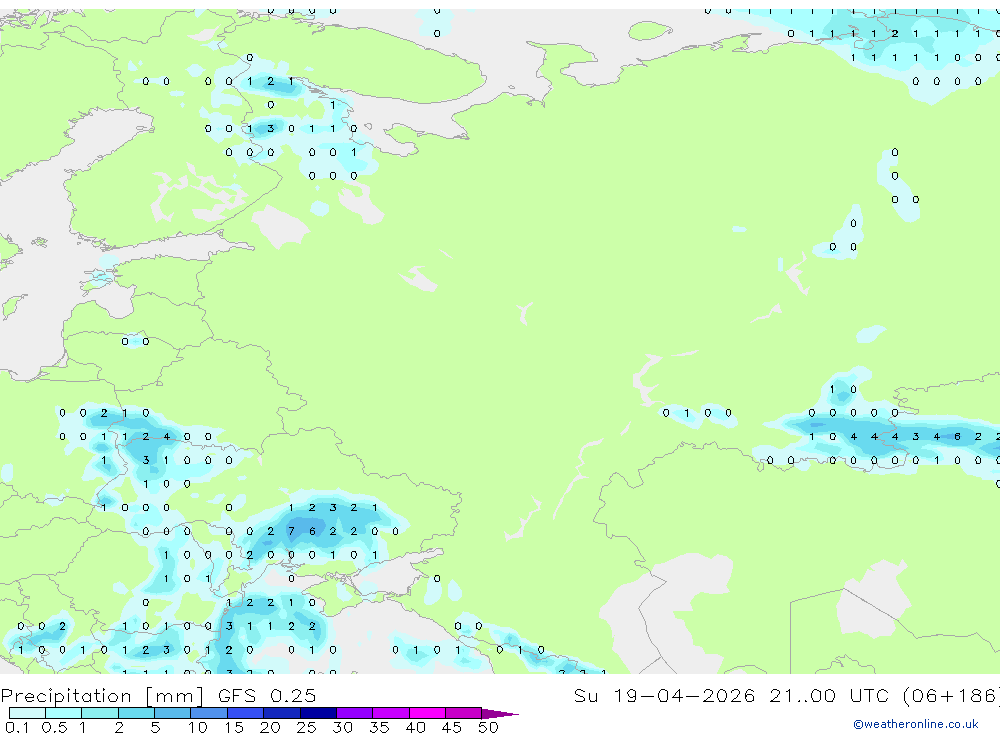Click the legend label '10'
The width and height of the screenshot is (1000, 733).
[197, 727]
